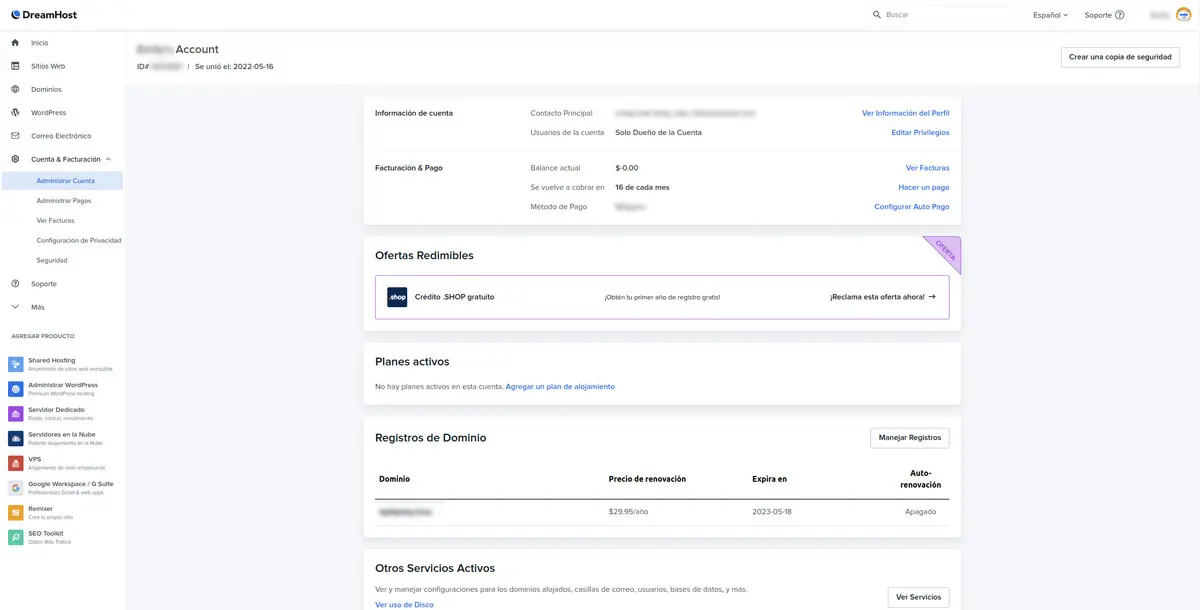Viewport: 1200px width, 610px height.
Task: Click Crear una copia de seguridad
Action: point(1120,57)
